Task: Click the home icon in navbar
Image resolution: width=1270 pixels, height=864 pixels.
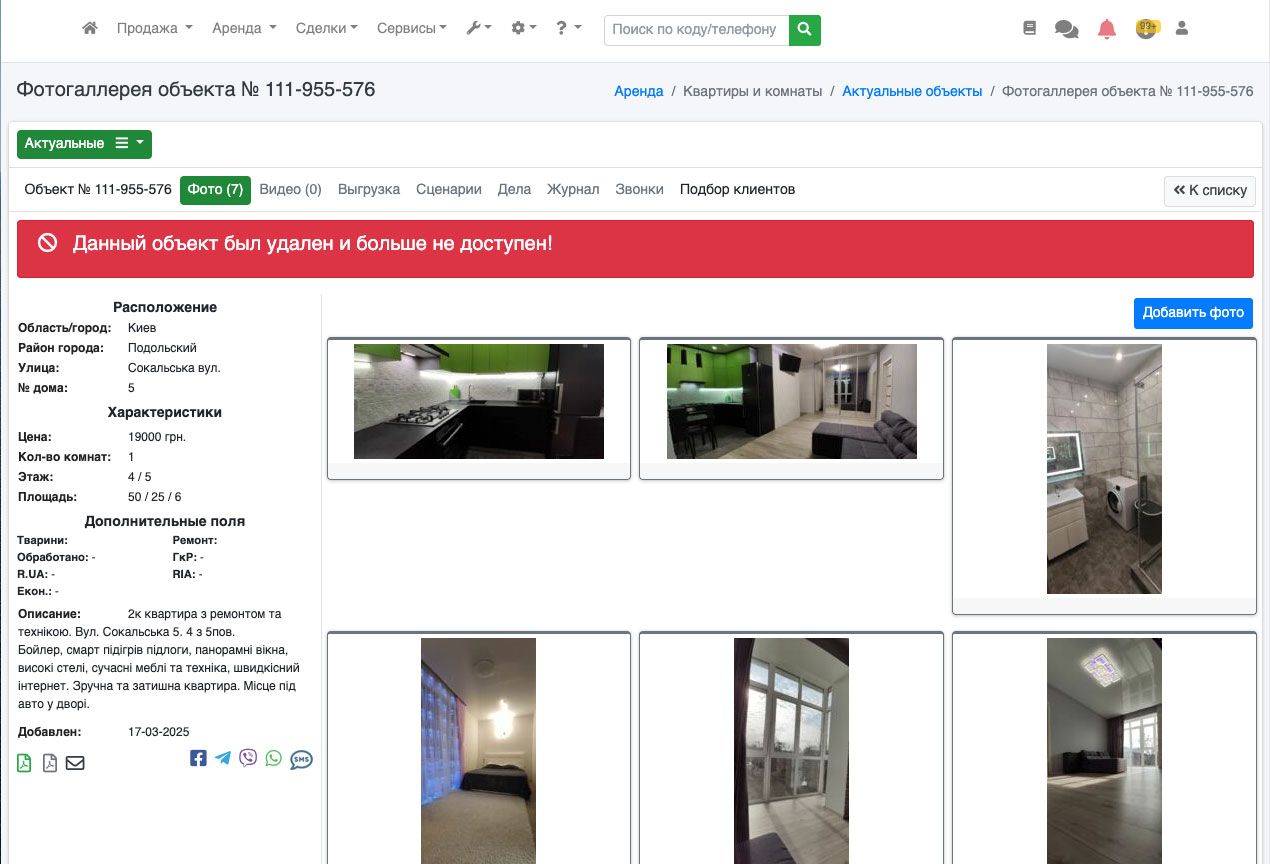Action: [x=90, y=29]
